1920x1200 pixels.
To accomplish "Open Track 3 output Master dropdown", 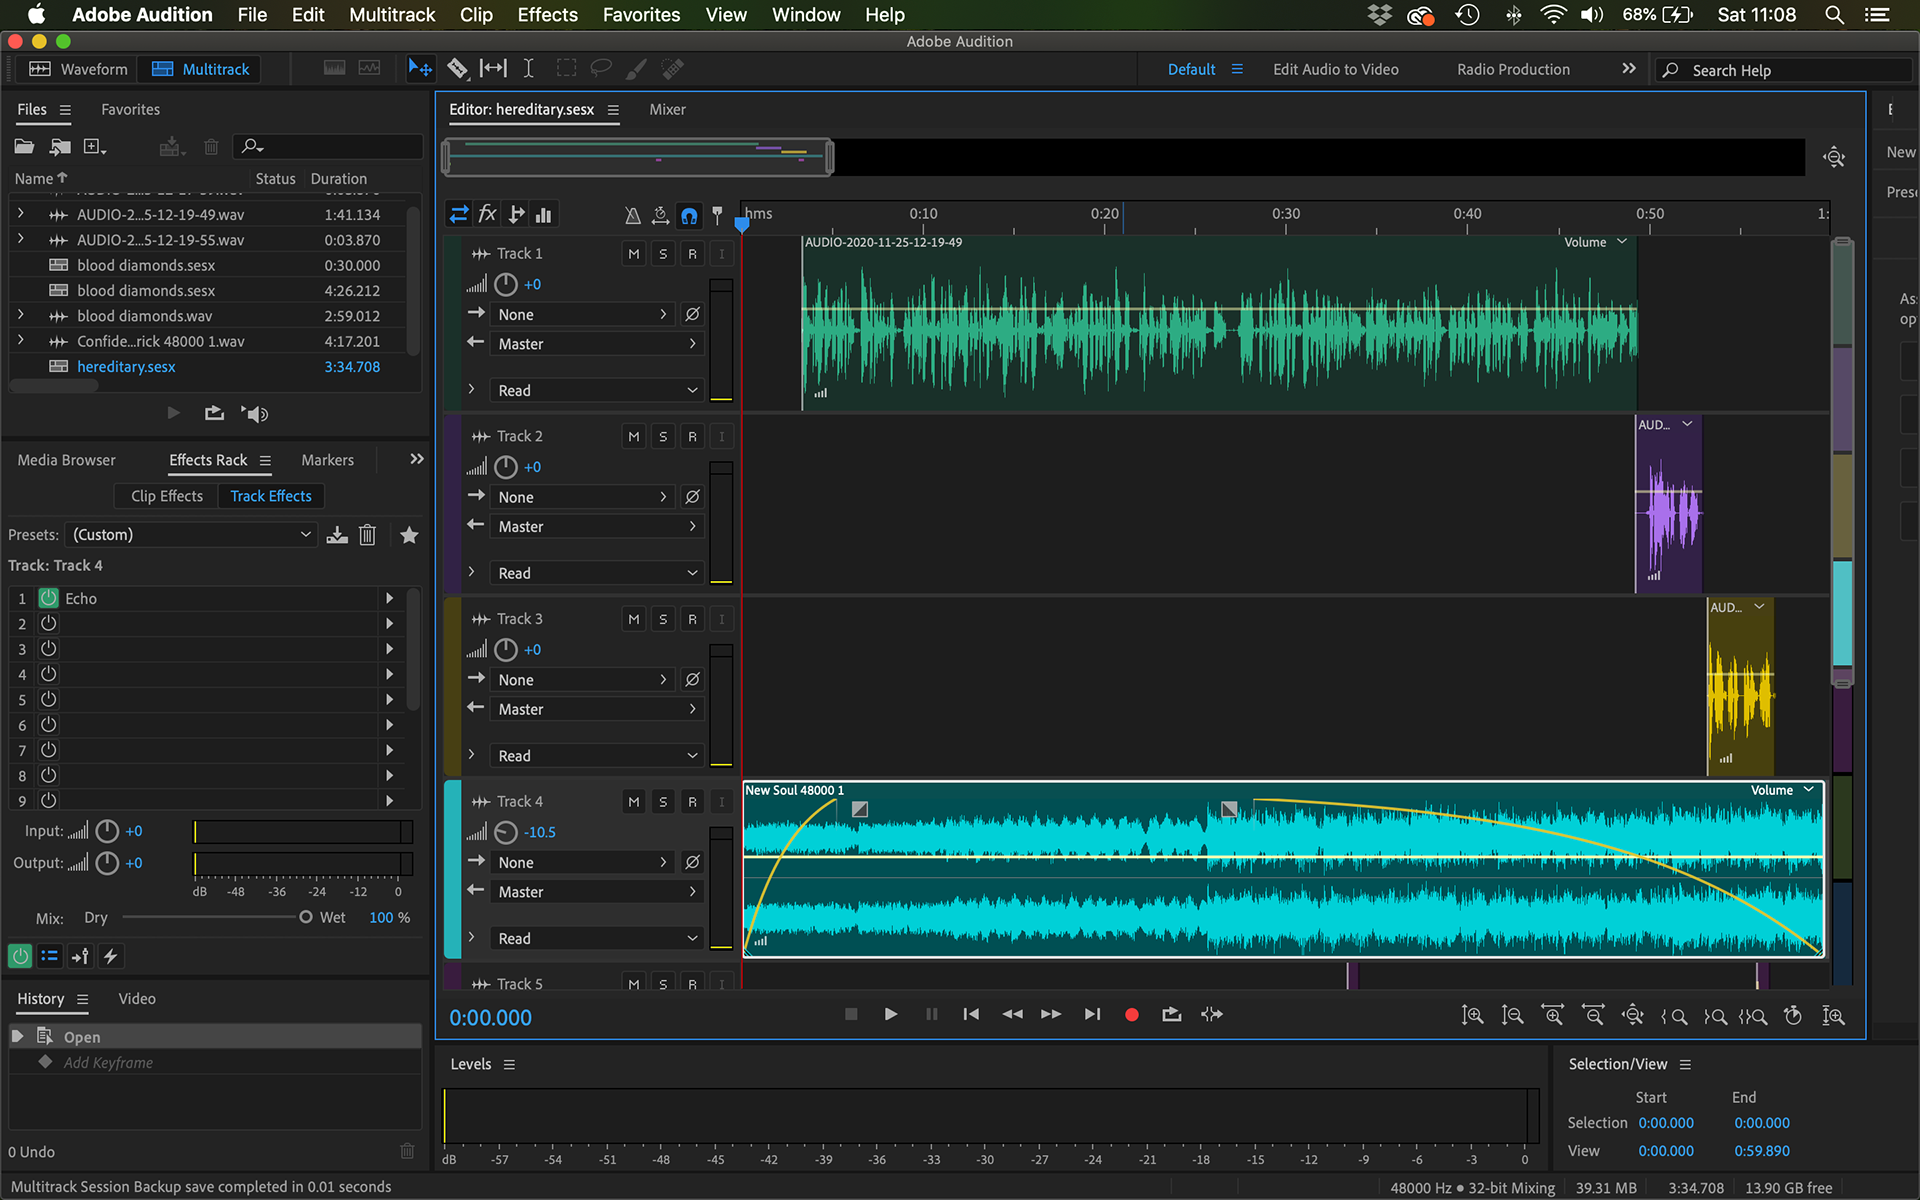I will tap(597, 709).
